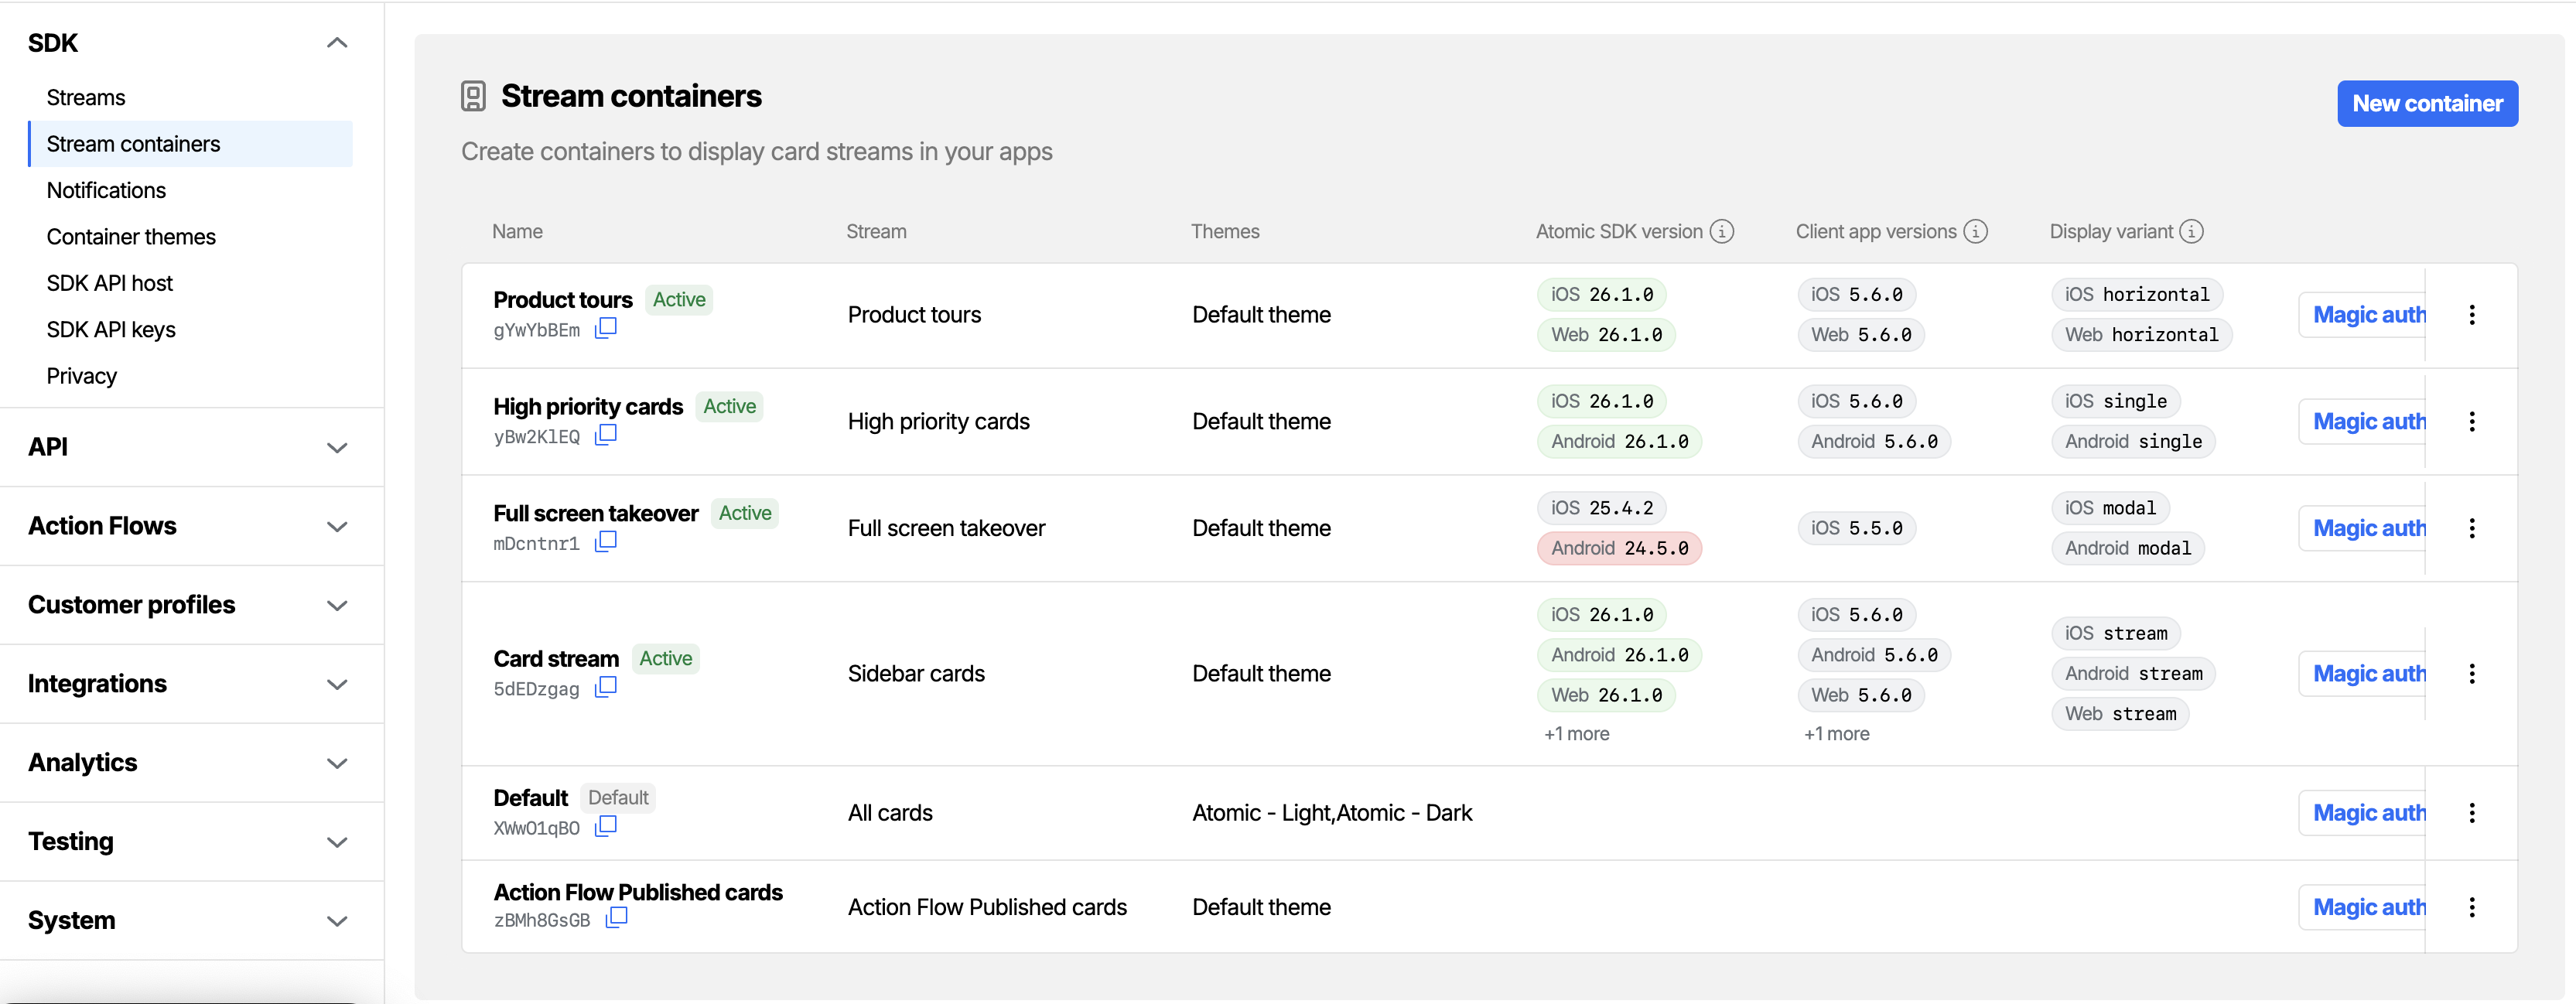Copy the Product tours container ID gYwYbBEm
Viewport: 2576px width, 1004px height.
click(606, 328)
